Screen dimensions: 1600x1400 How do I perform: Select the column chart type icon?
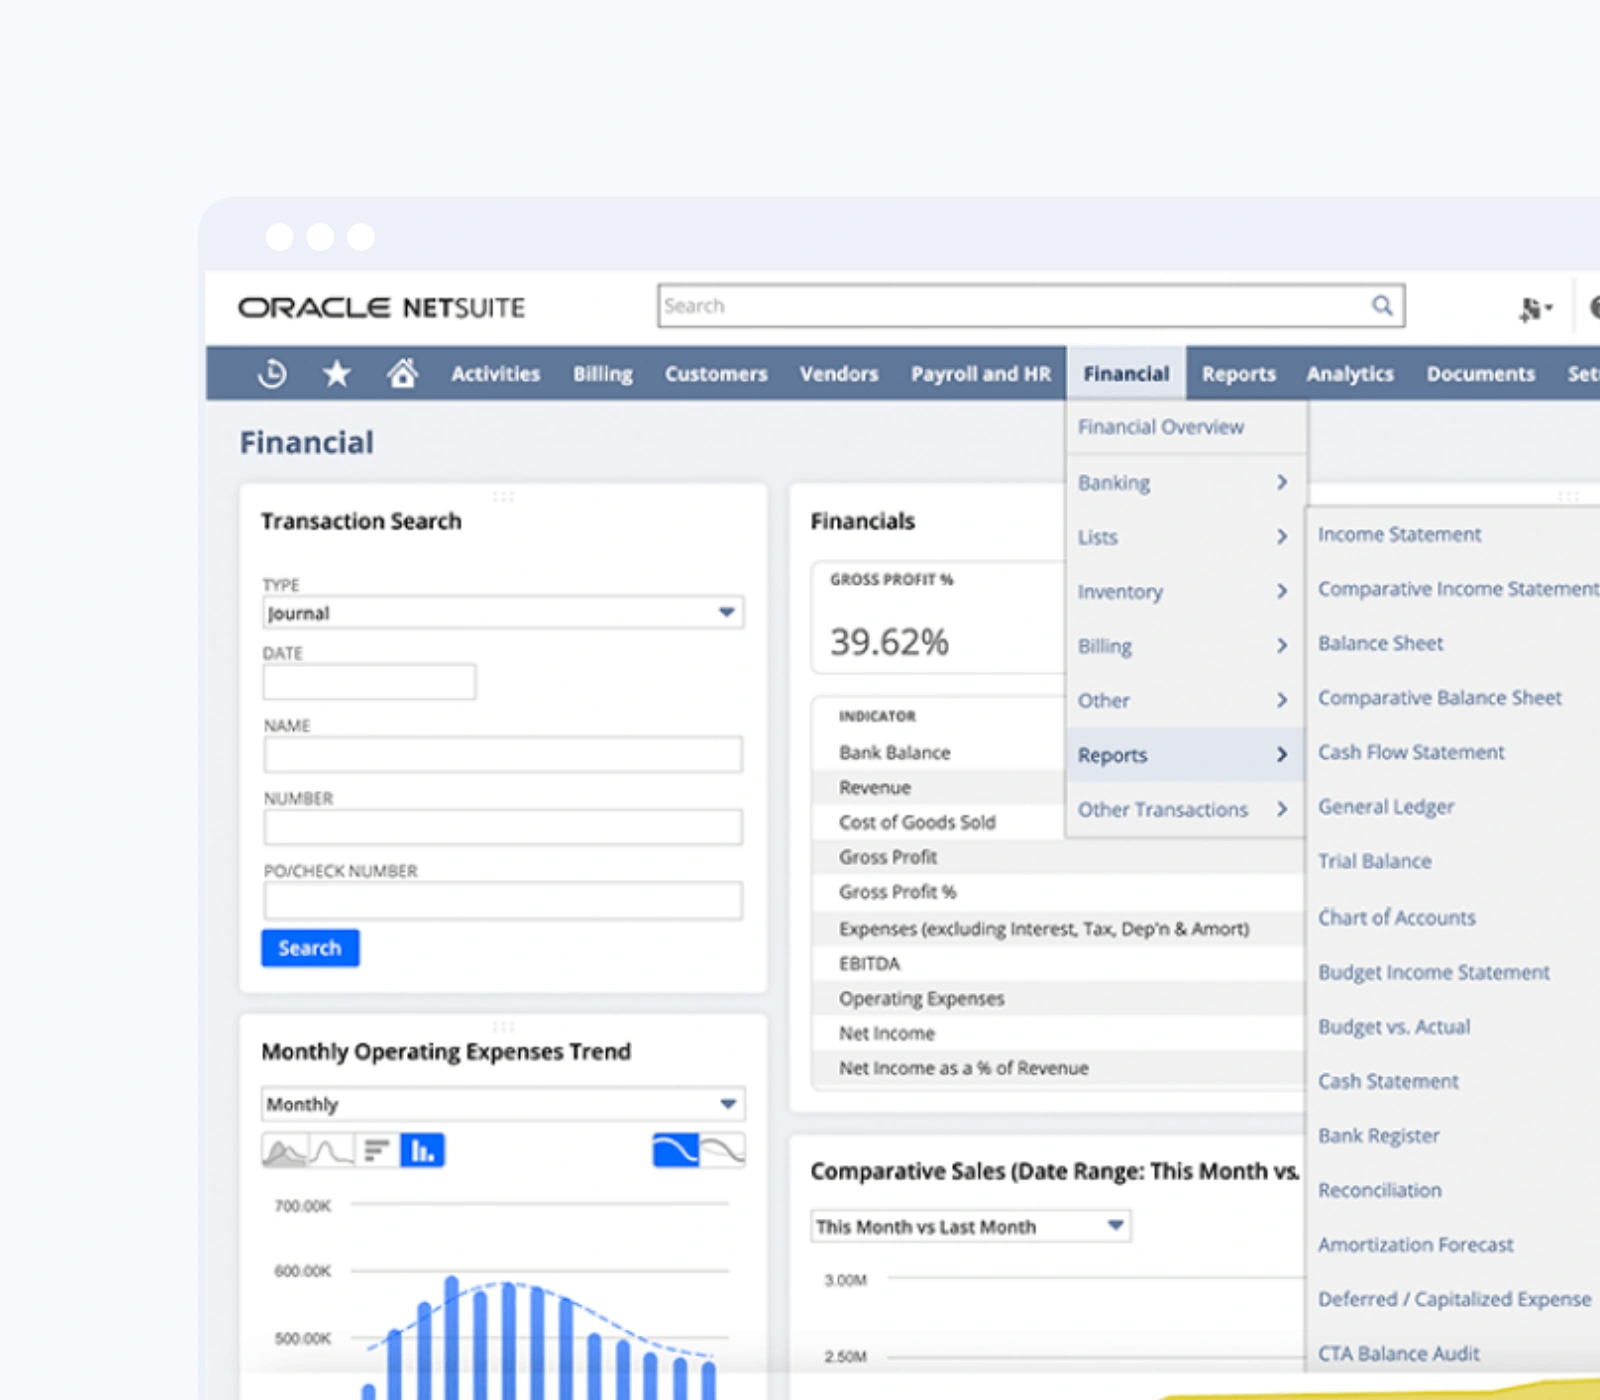coord(423,1151)
